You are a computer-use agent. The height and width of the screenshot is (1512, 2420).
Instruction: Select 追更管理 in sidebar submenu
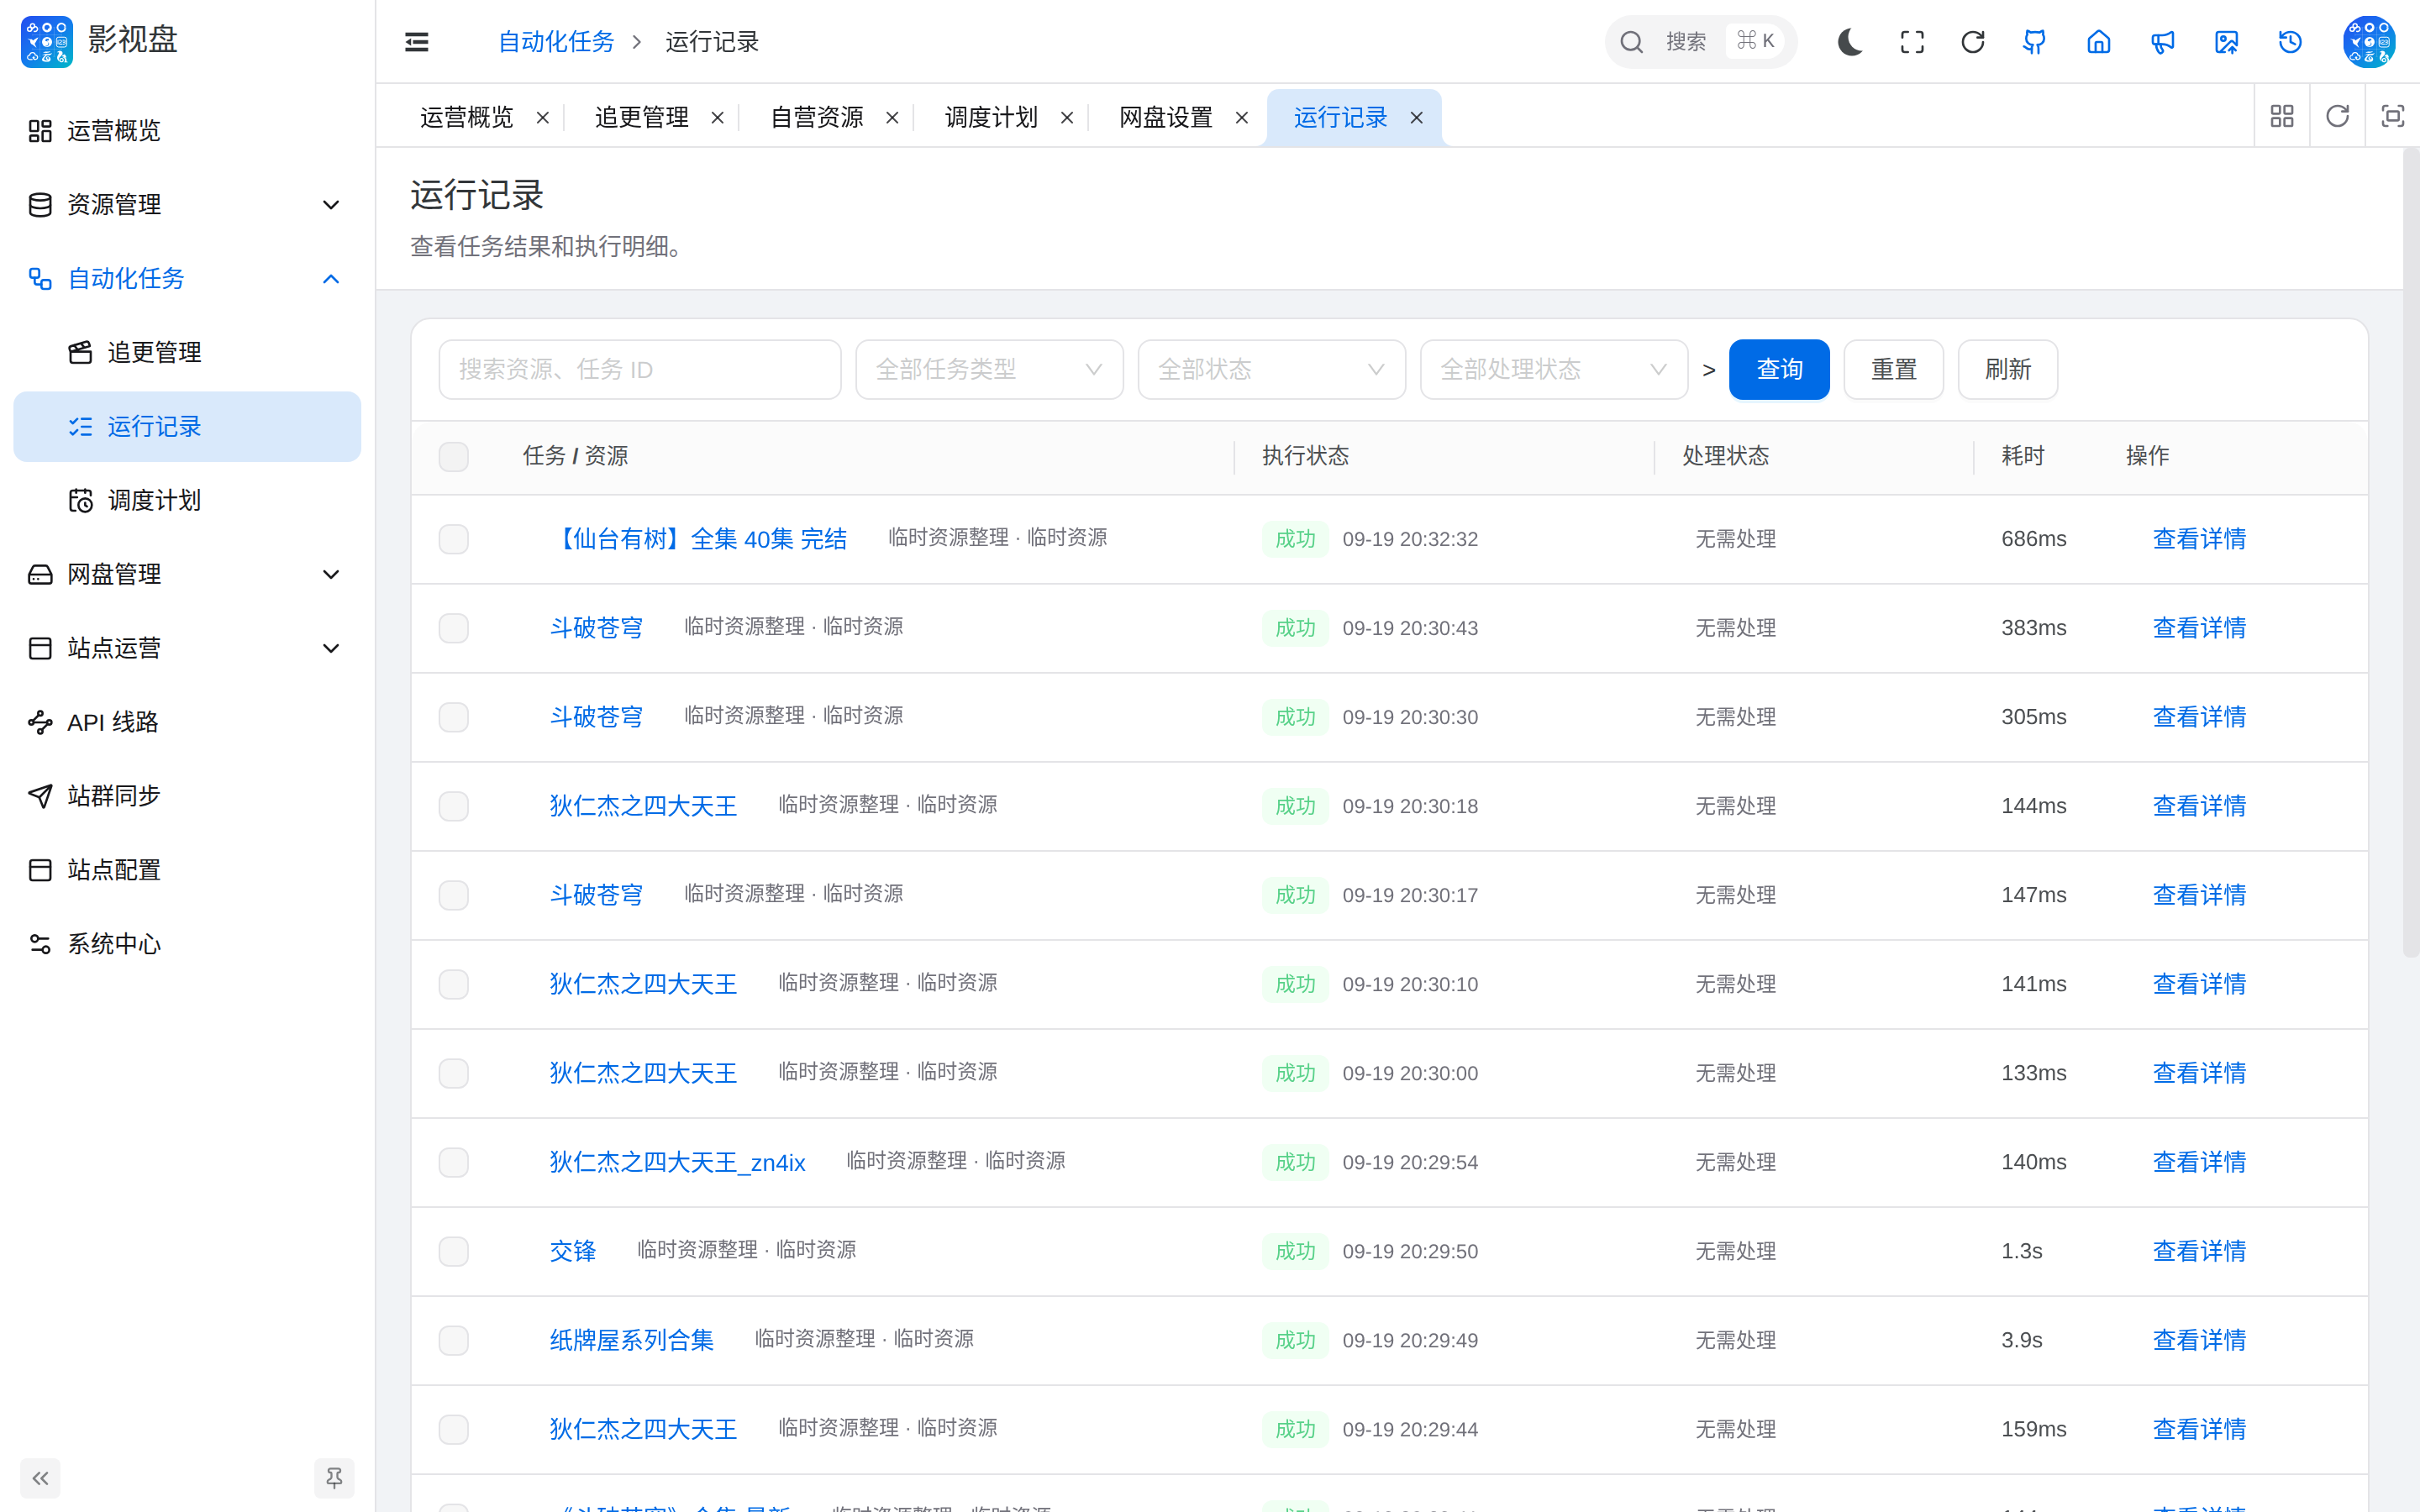pos(187,353)
